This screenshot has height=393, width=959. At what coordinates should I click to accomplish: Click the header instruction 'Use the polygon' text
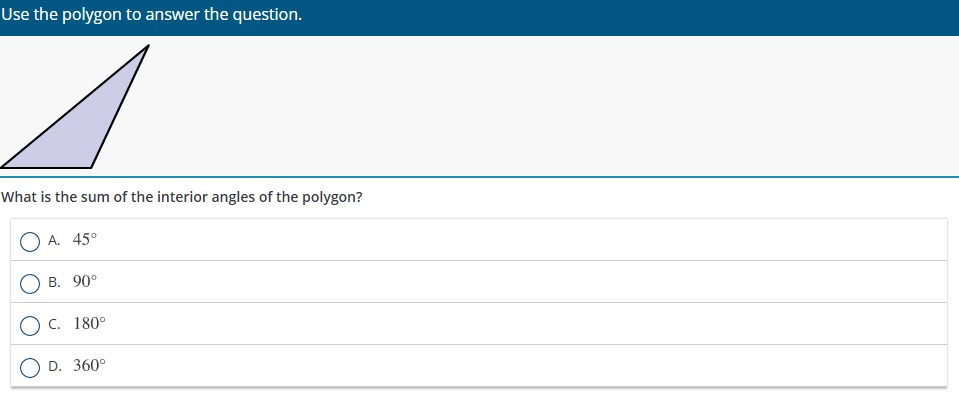click(x=62, y=15)
